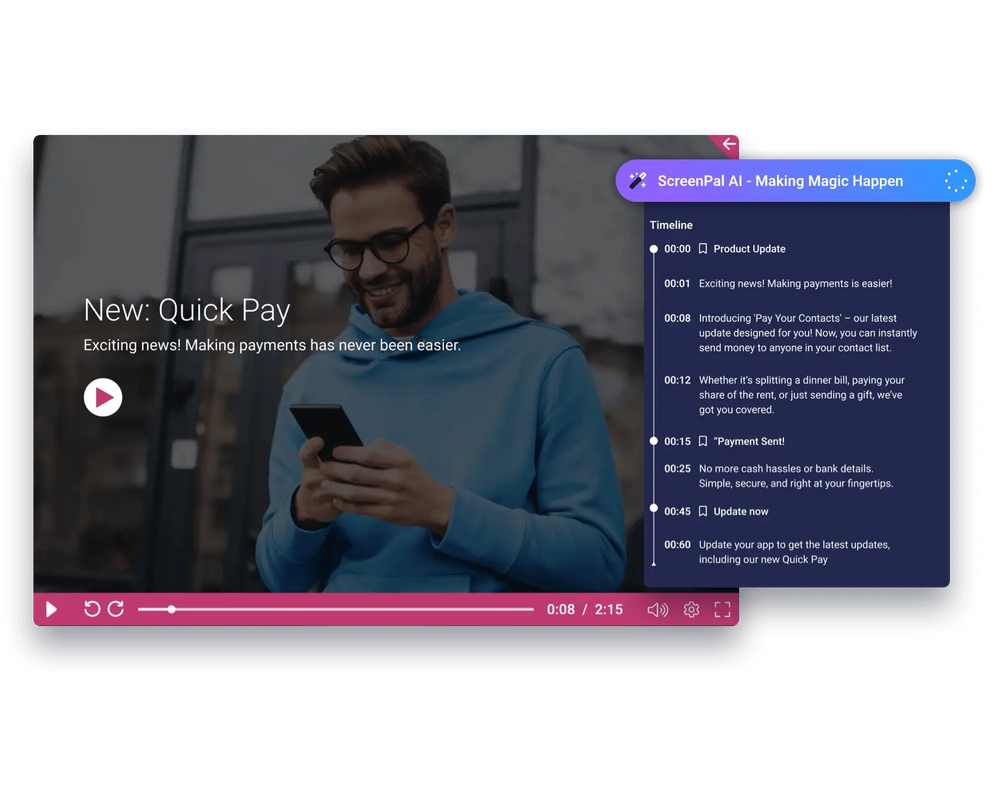Open video settings gear icon
This screenshot has height=788, width=1000.
(691, 610)
